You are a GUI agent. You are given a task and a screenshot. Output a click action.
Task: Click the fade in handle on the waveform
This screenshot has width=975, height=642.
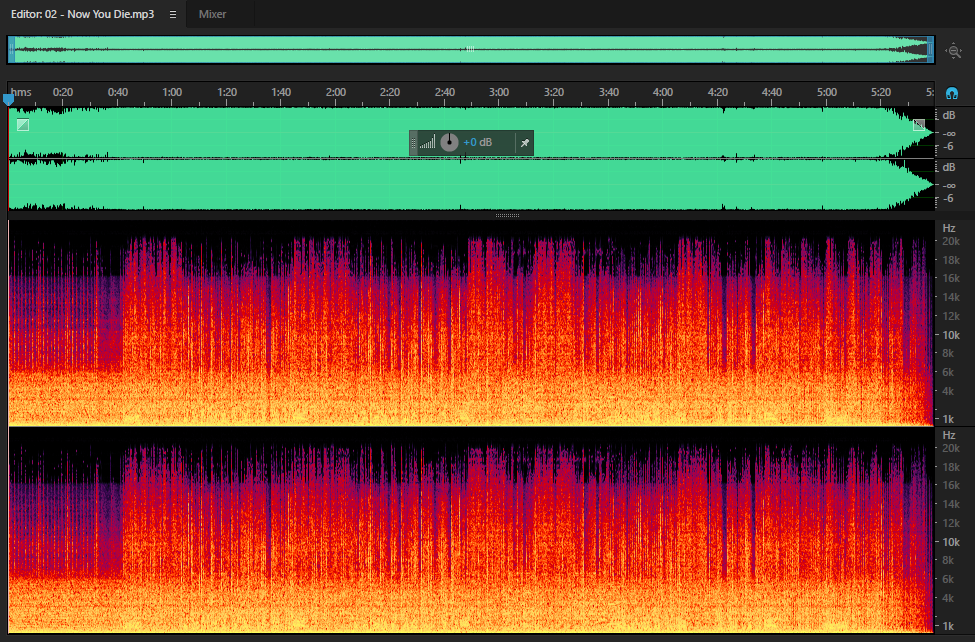(x=23, y=125)
